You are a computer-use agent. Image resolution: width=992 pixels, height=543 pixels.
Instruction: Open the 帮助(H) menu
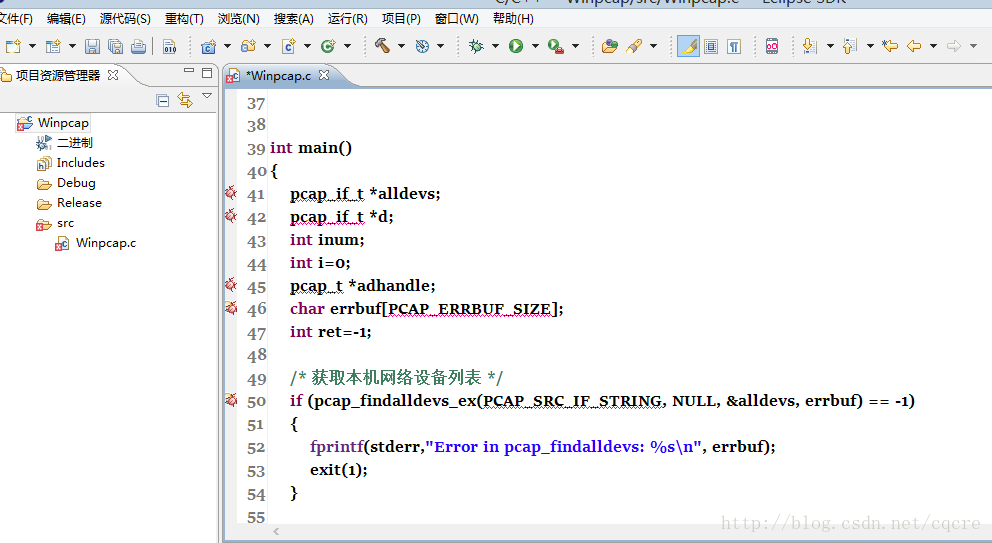pyautogui.click(x=513, y=18)
